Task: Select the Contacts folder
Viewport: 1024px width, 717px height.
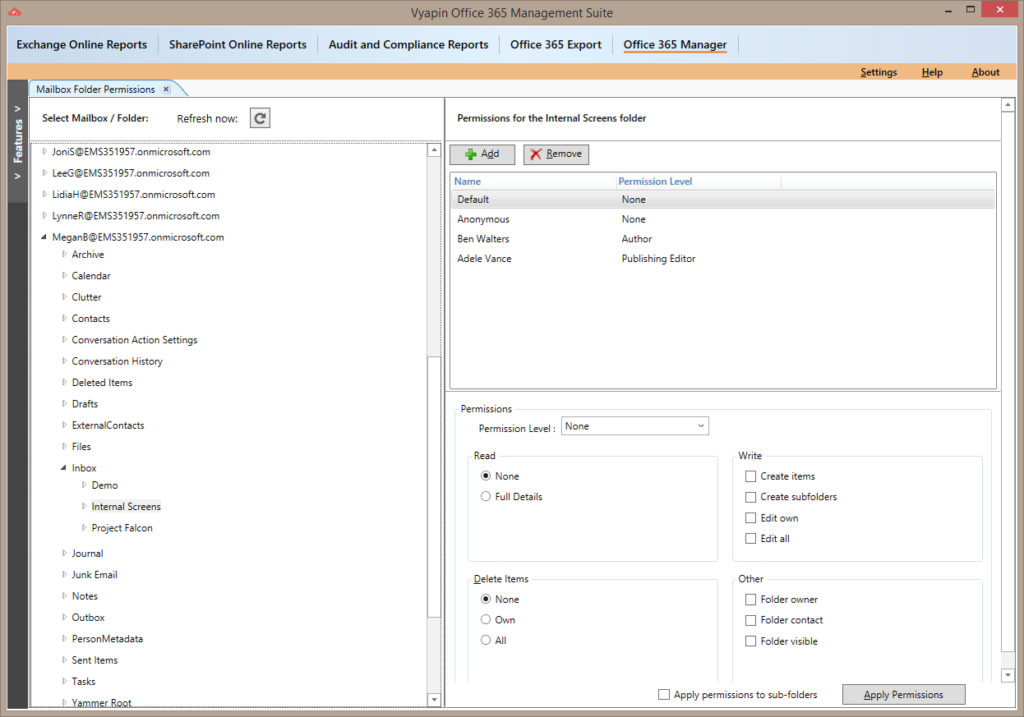Action: tap(91, 319)
